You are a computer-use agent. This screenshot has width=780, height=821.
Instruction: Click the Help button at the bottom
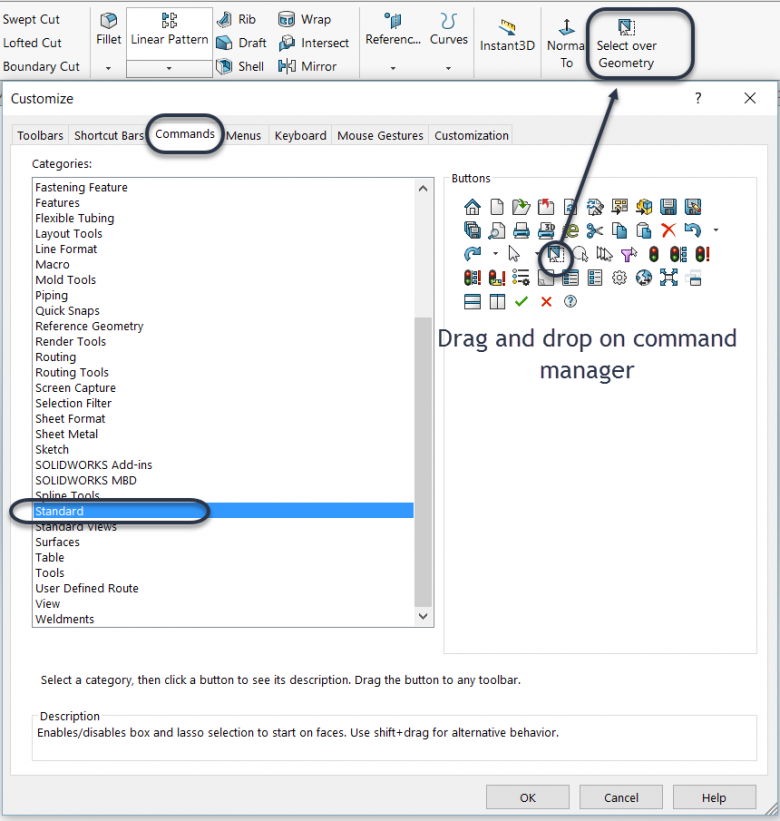714,797
